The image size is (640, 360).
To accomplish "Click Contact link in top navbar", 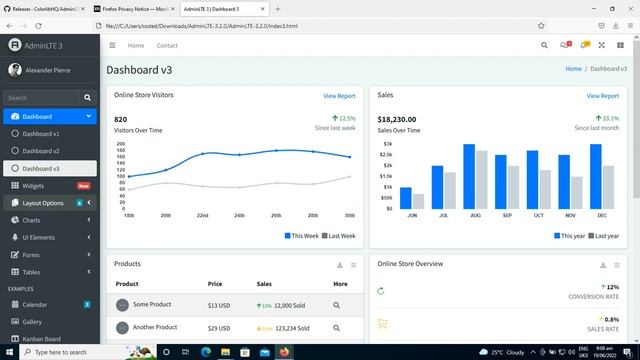I will point(167,45).
